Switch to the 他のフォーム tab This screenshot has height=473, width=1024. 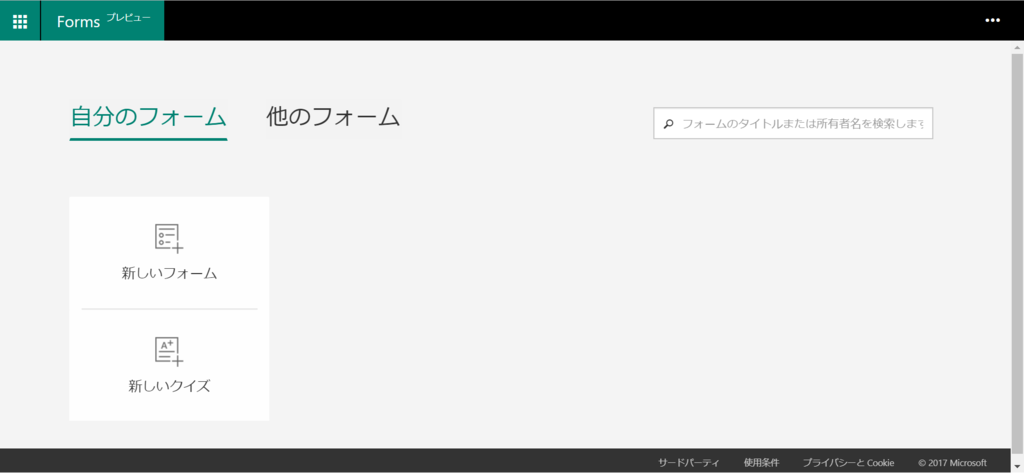pos(333,117)
